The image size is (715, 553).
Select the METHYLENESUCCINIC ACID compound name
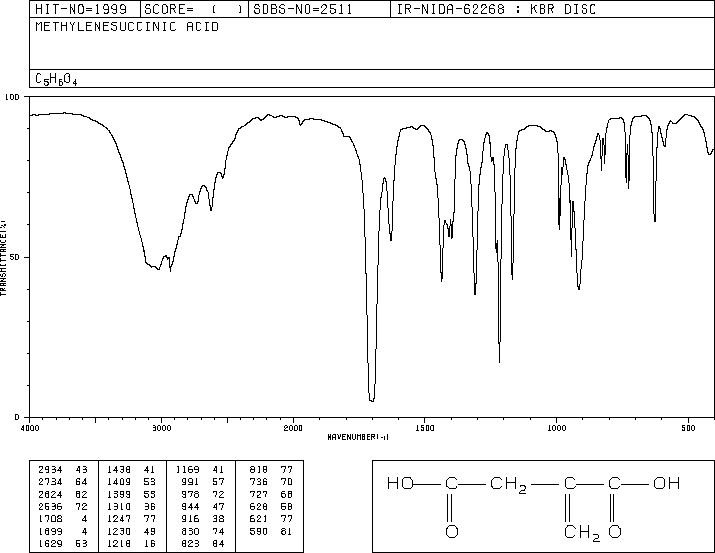point(127,27)
